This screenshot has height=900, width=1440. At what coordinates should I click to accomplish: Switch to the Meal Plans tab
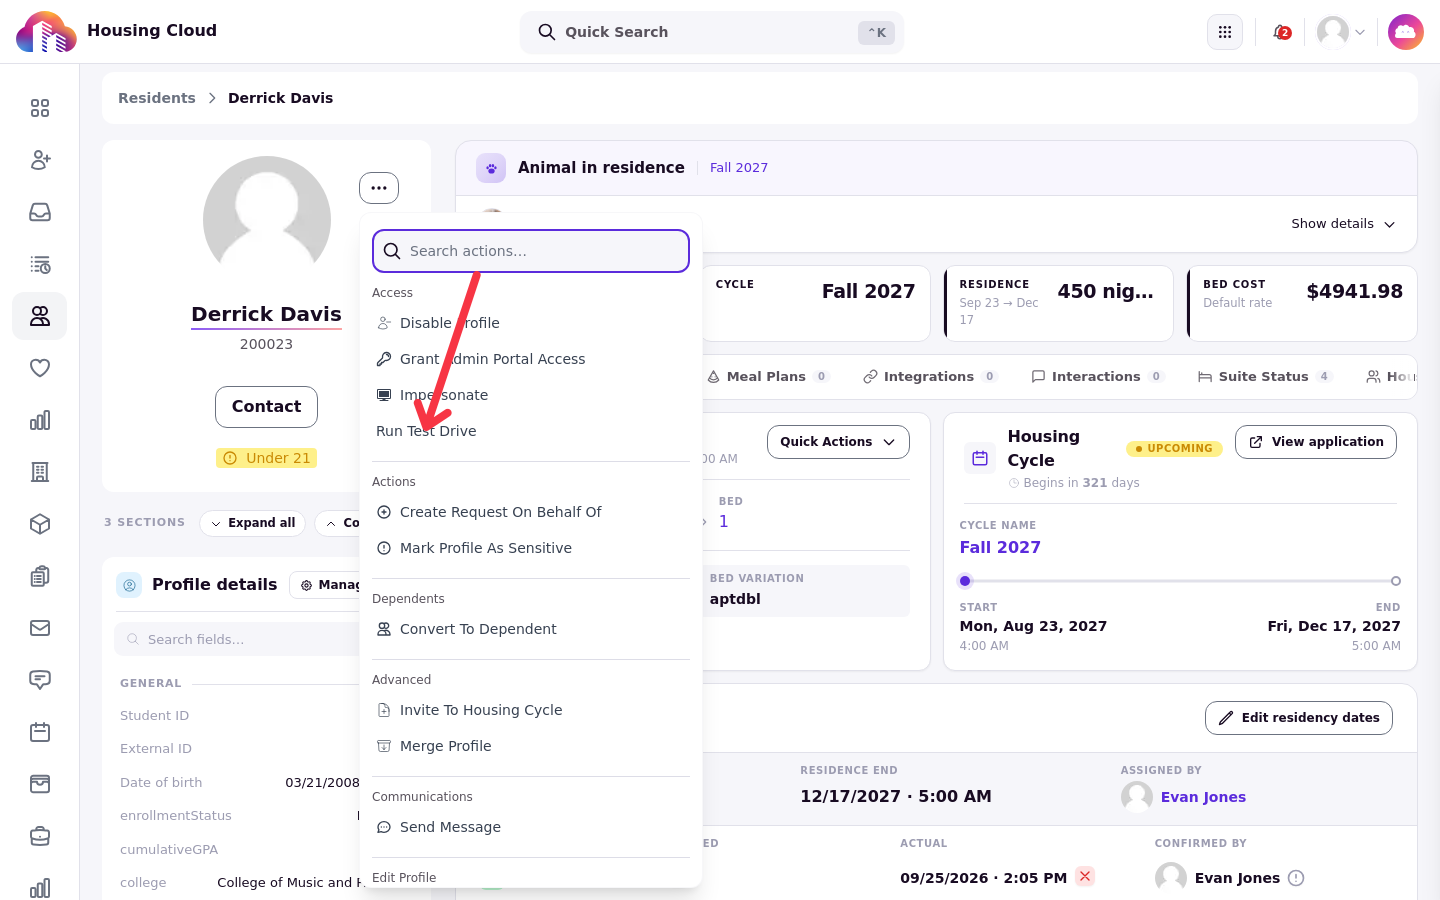pyautogui.click(x=767, y=377)
